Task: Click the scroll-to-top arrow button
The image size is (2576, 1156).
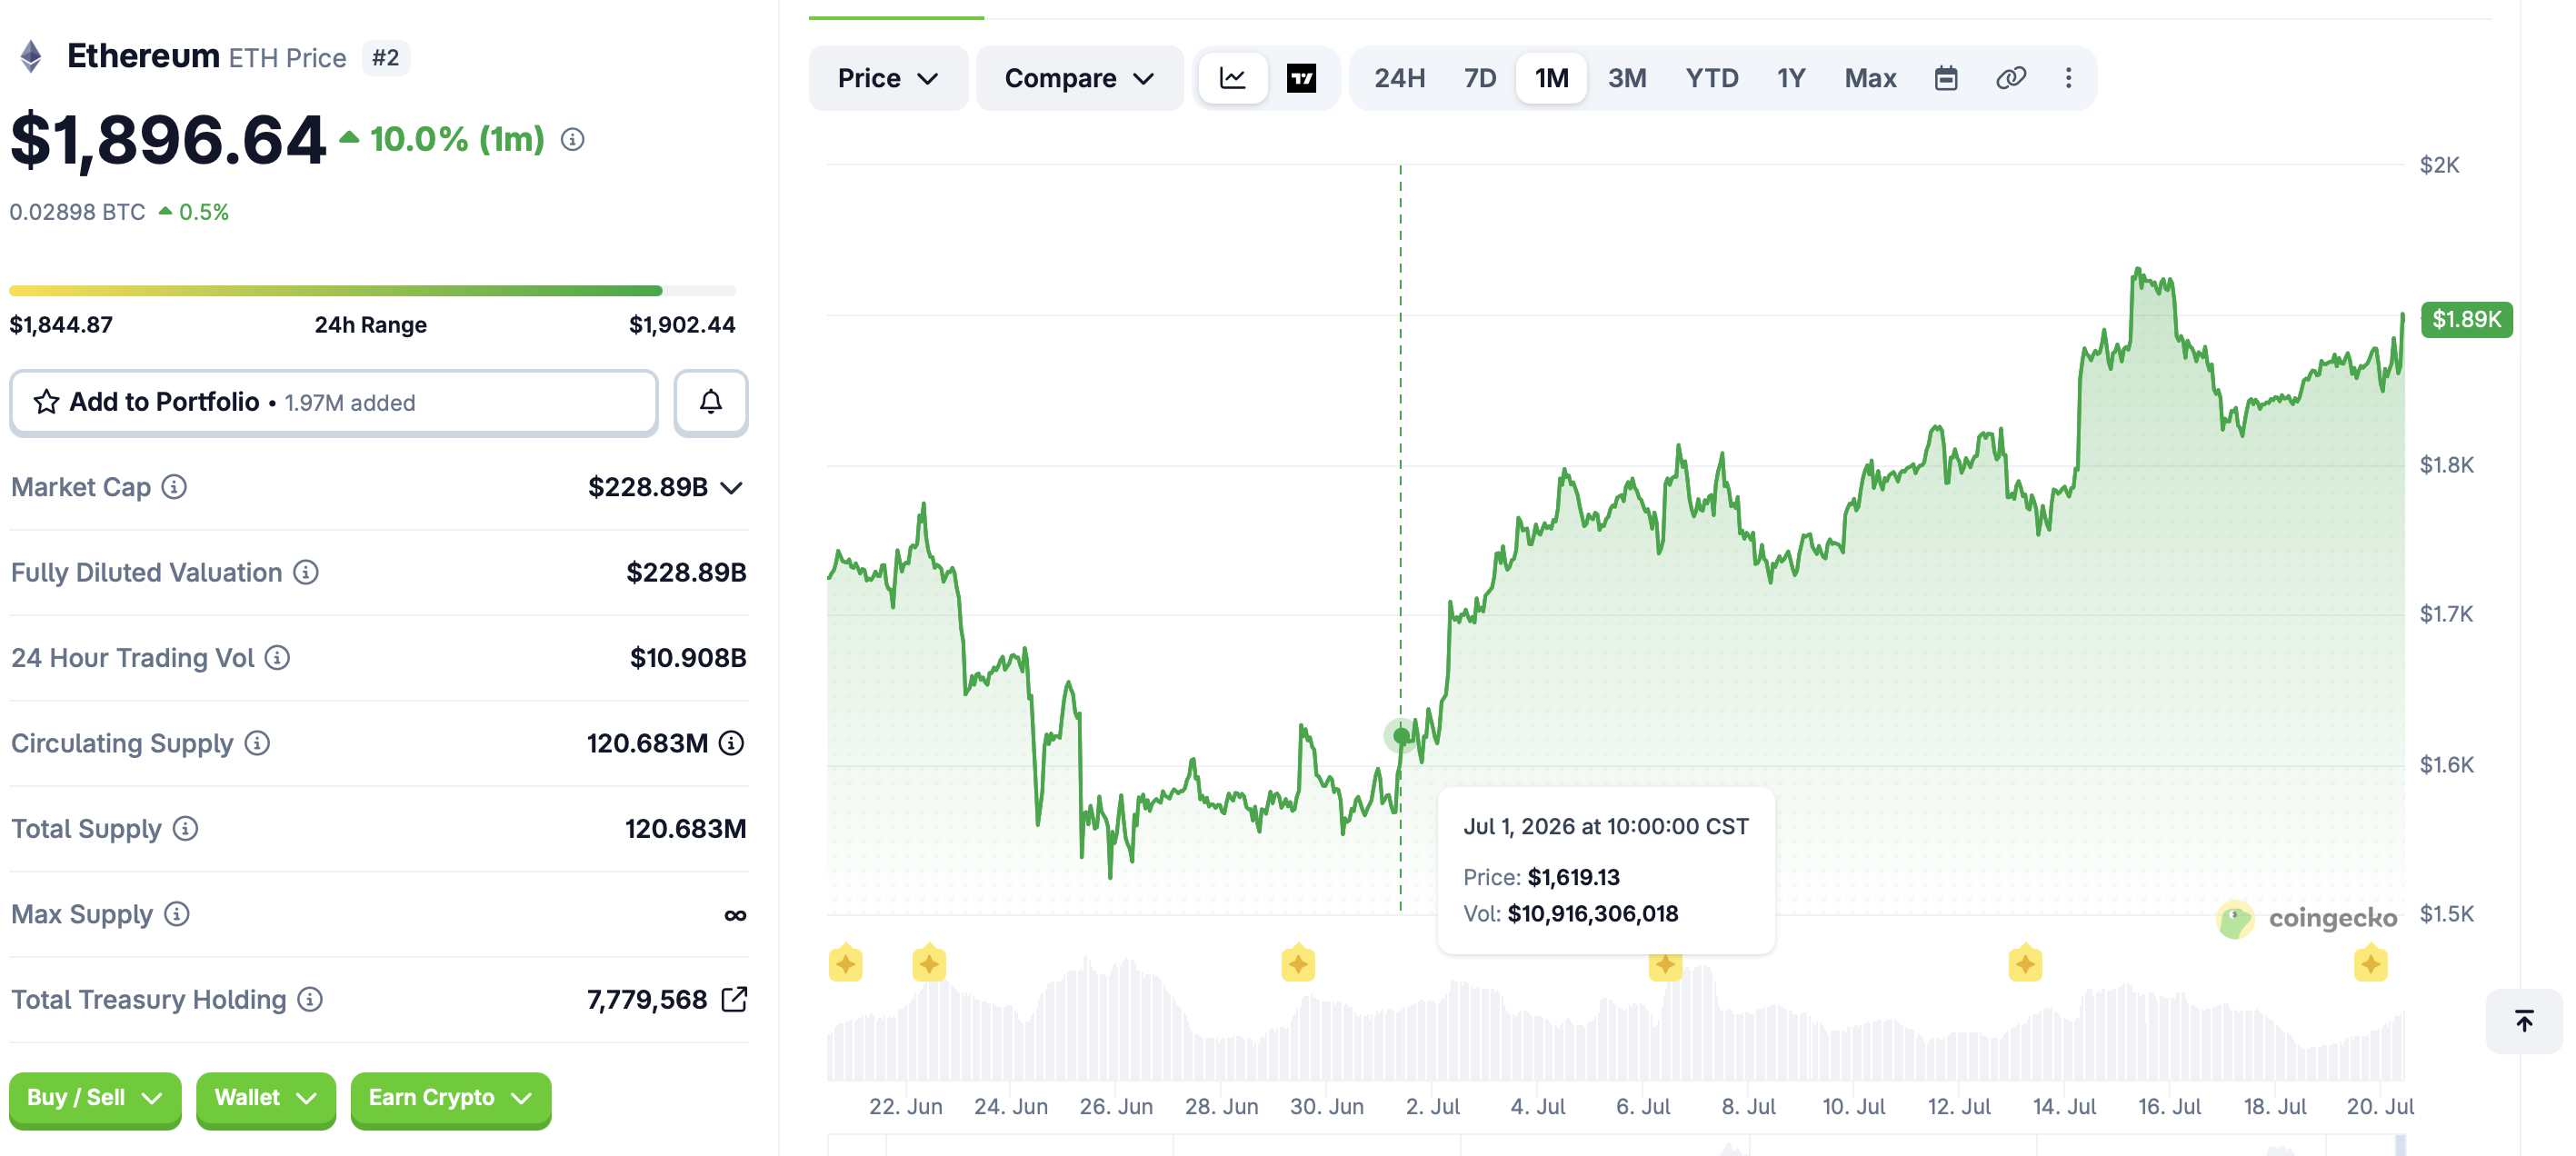Action: click(x=2524, y=1021)
